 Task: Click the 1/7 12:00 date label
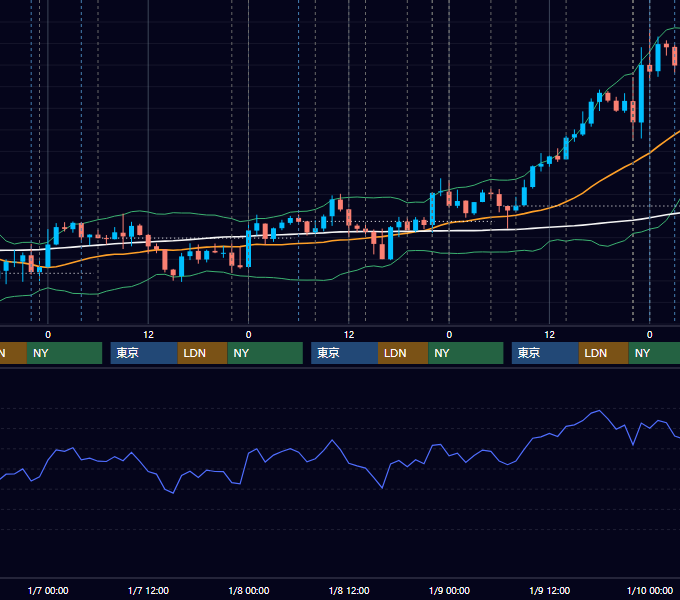coord(148,590)
